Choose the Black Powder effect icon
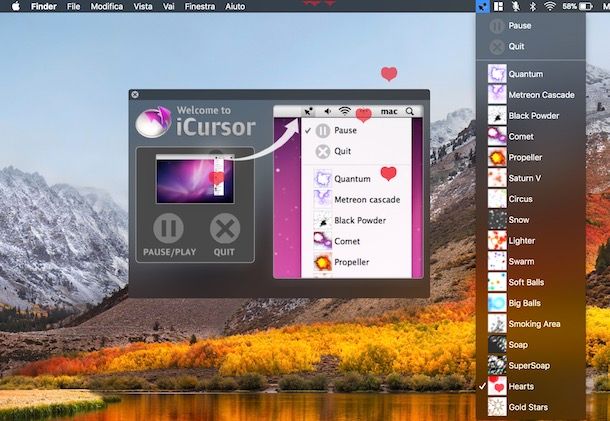This screenshot has height=421, width=610. click(497, 116)
